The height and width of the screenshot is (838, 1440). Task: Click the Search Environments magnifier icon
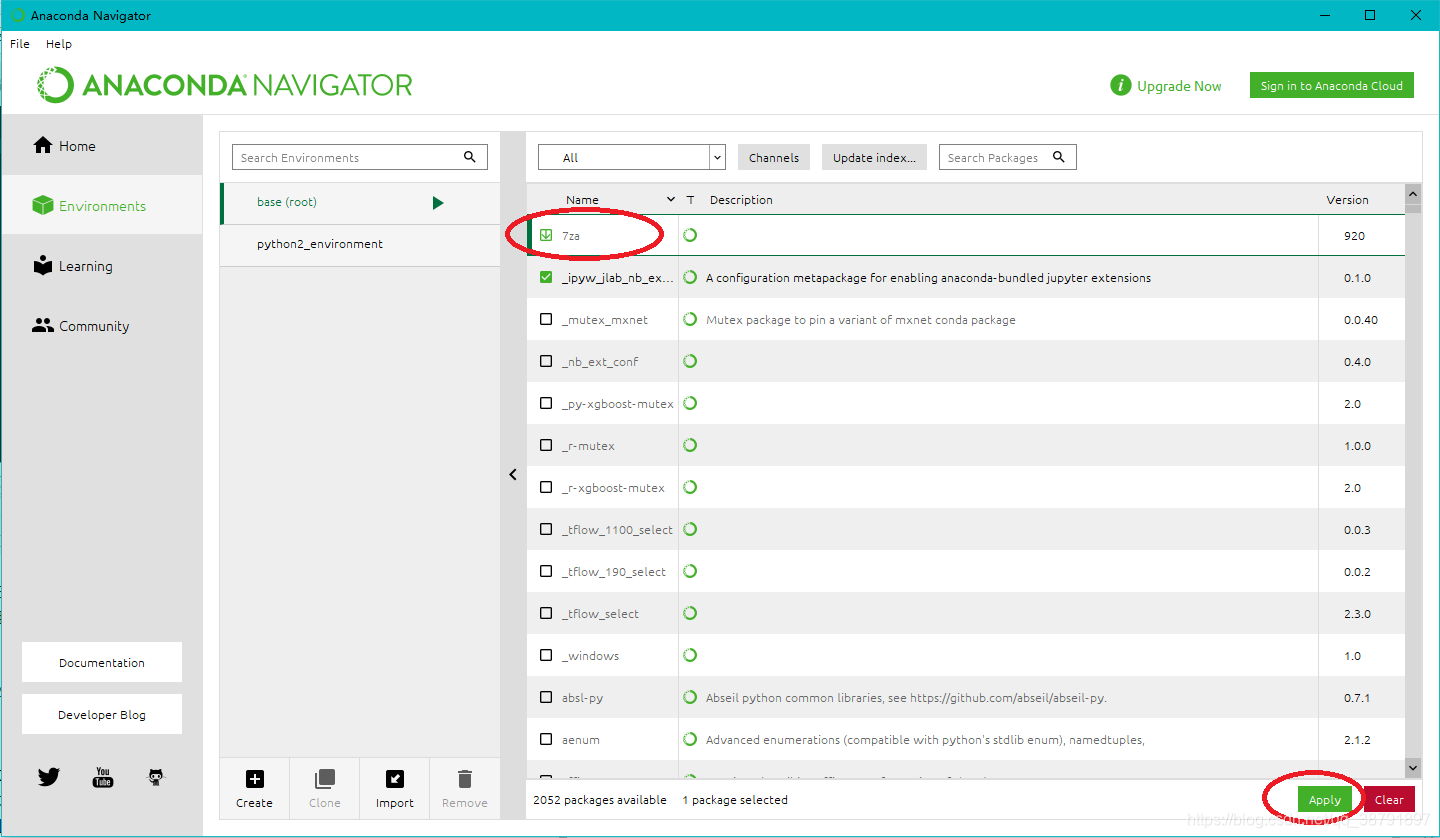470,157
